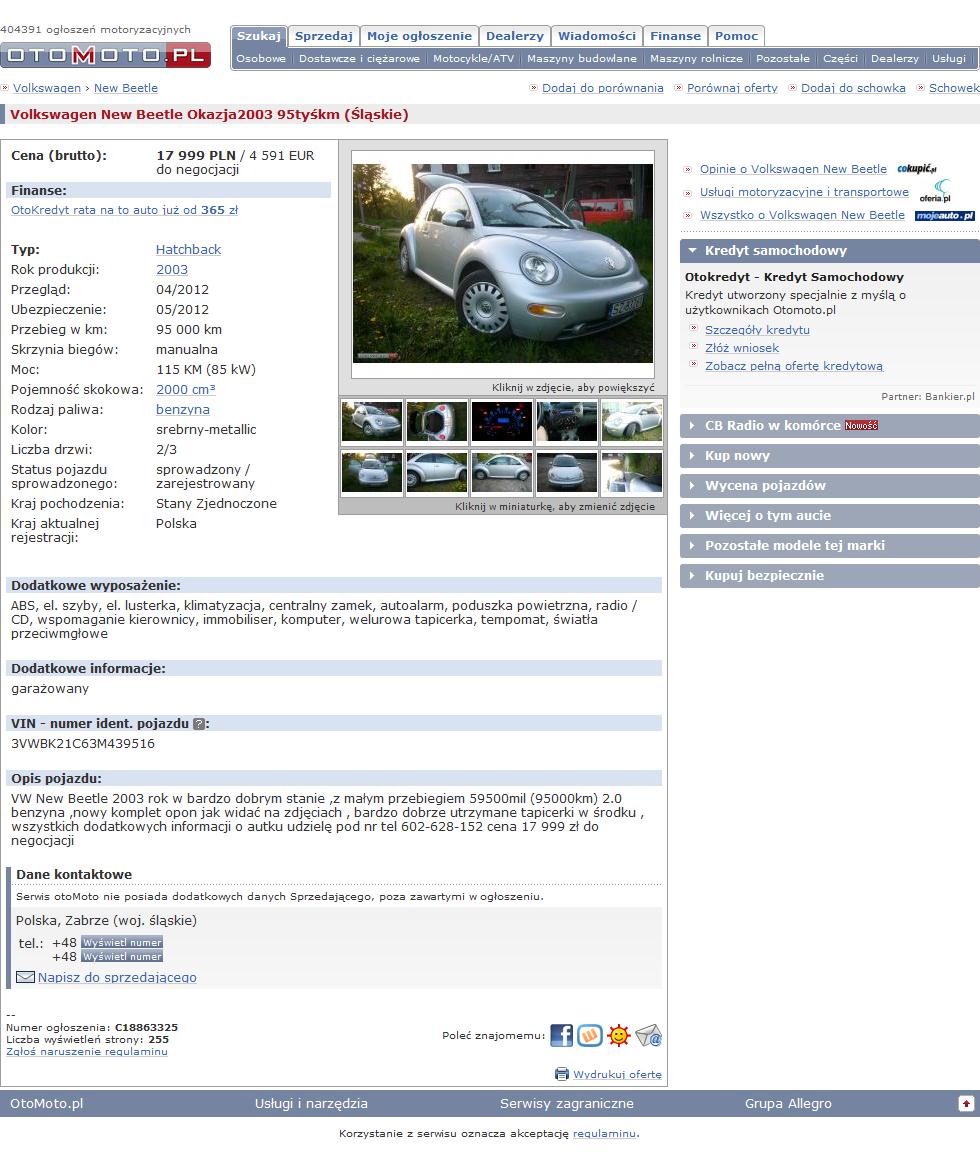The width and height of the screenshot is (980, 1159).
Task: Expand the CB Radio w komórce section
Action: pyautogui.click(x=830, y=426)
